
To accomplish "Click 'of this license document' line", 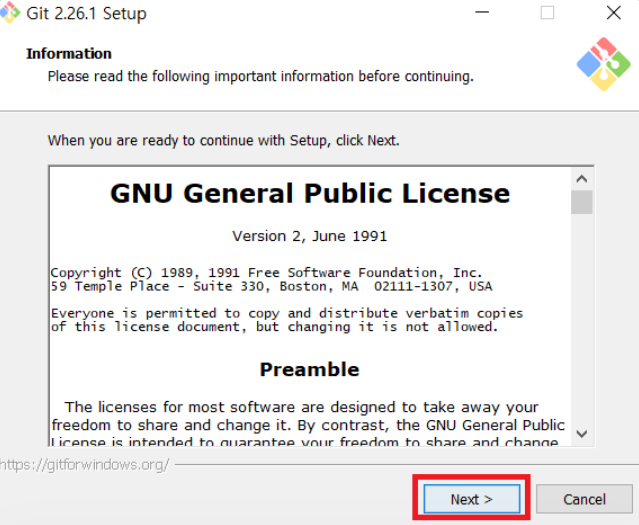I will tap(275, 327).
